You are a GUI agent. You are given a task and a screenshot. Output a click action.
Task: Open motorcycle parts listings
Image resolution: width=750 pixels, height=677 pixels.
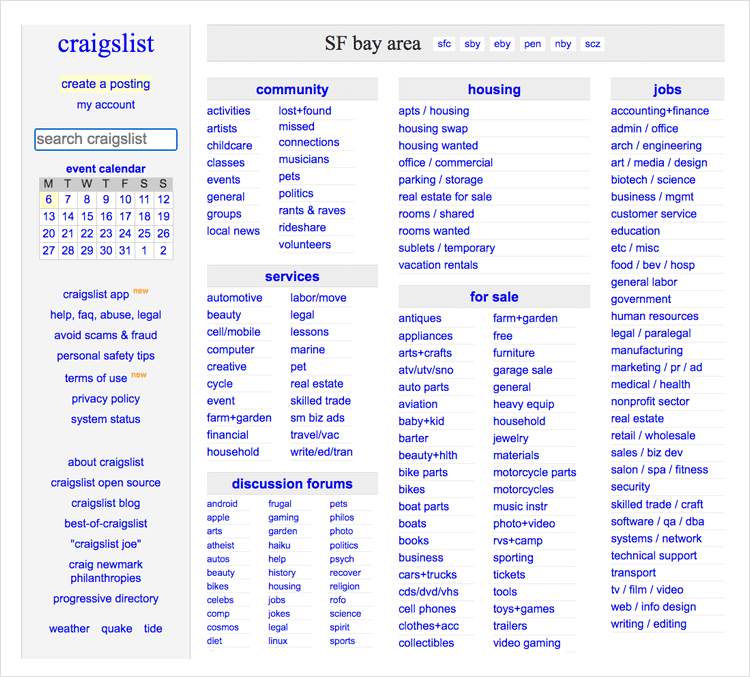(x=534, y=473)
